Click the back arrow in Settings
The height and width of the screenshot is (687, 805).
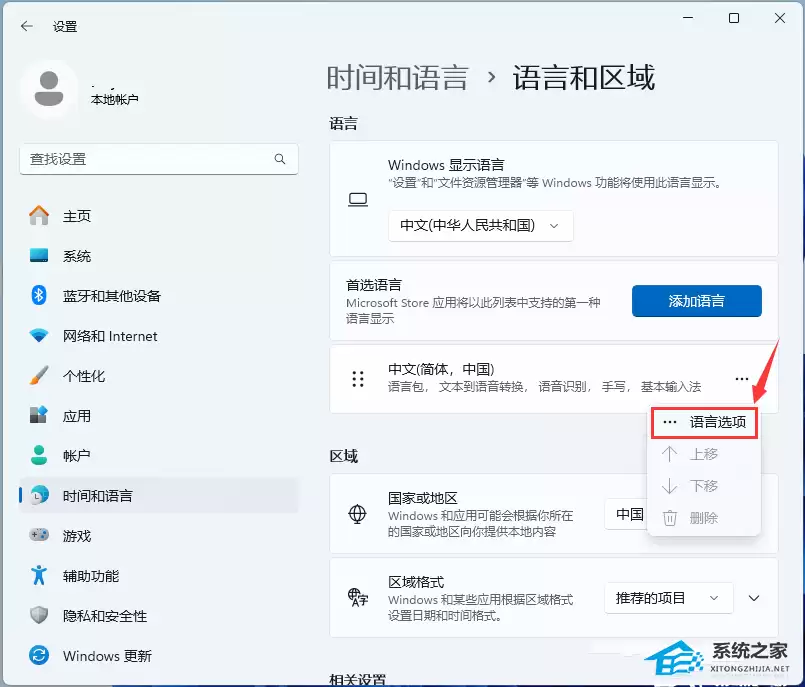click(27, 26)
